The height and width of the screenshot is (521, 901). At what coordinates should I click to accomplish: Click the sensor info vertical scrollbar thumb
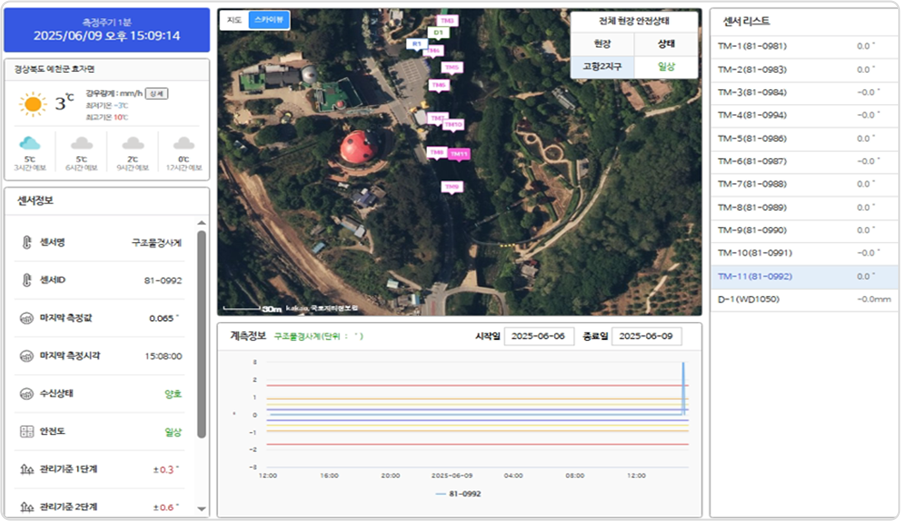click(201, 334)
